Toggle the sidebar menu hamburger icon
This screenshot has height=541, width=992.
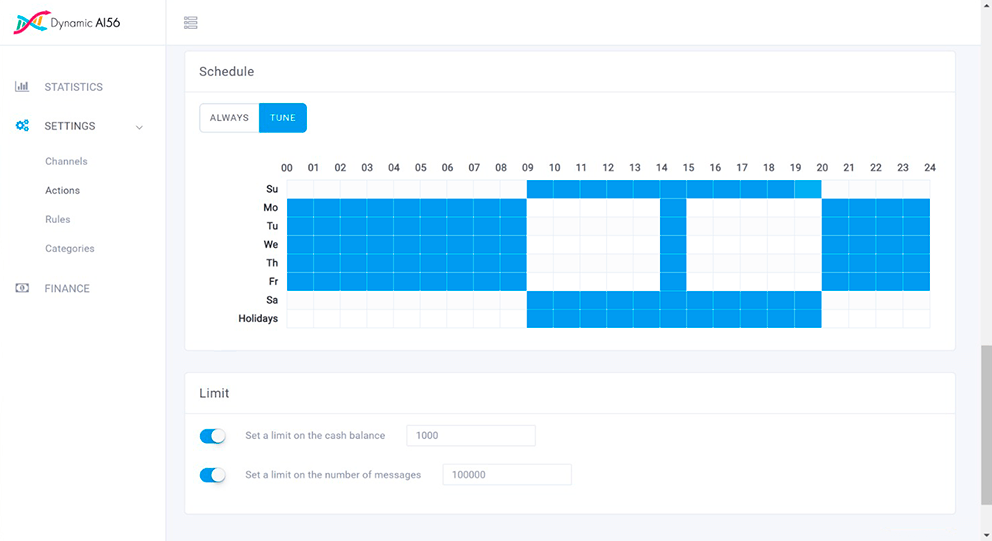(191, 23)
